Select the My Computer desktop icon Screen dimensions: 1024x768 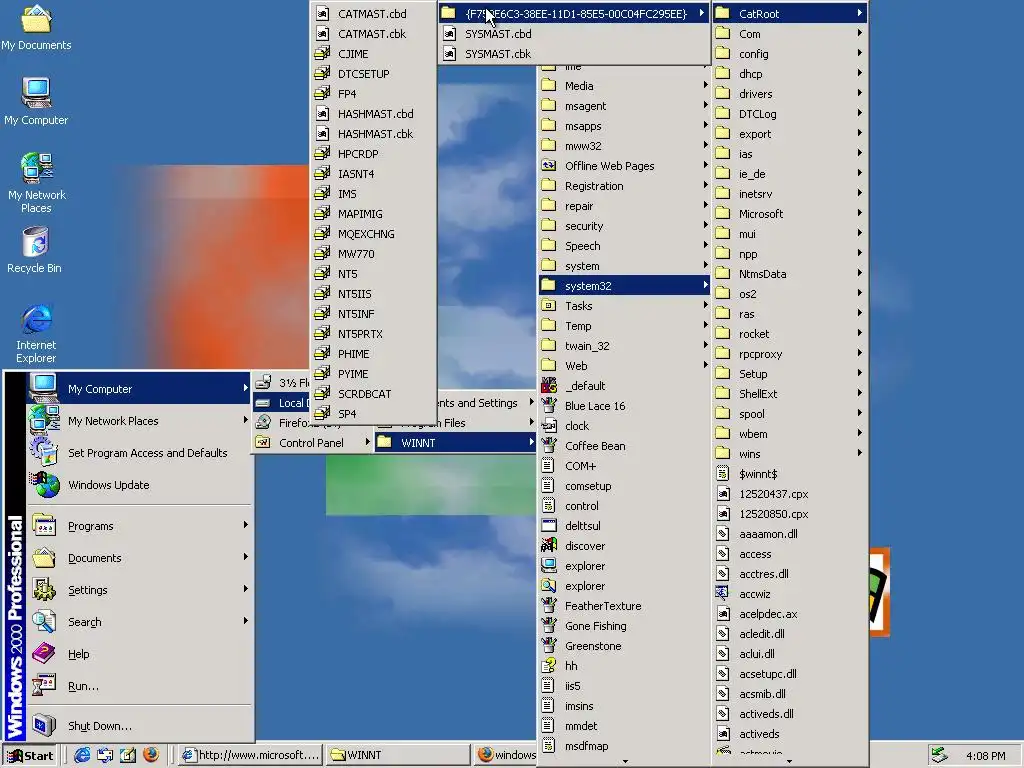pos(36,101)
